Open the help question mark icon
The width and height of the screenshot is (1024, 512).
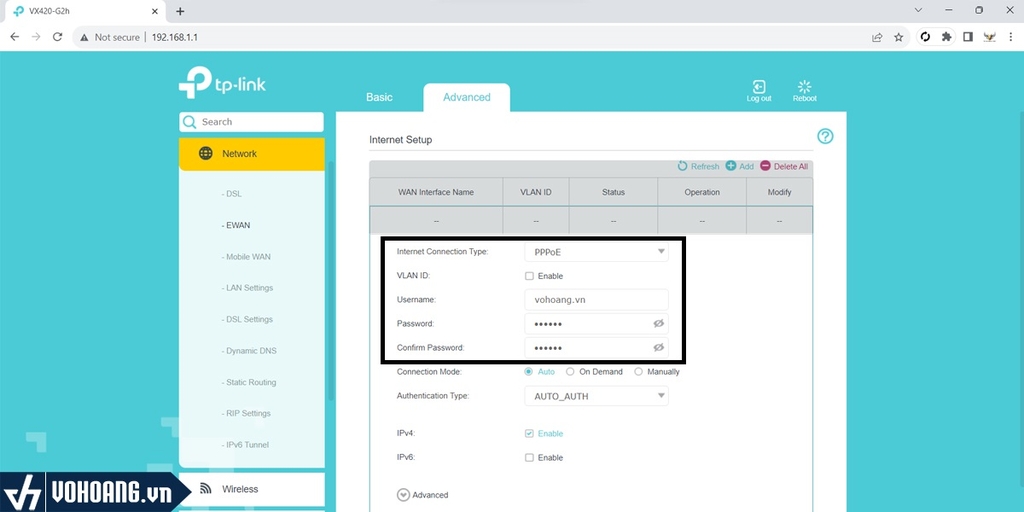[x=825, y=136]
